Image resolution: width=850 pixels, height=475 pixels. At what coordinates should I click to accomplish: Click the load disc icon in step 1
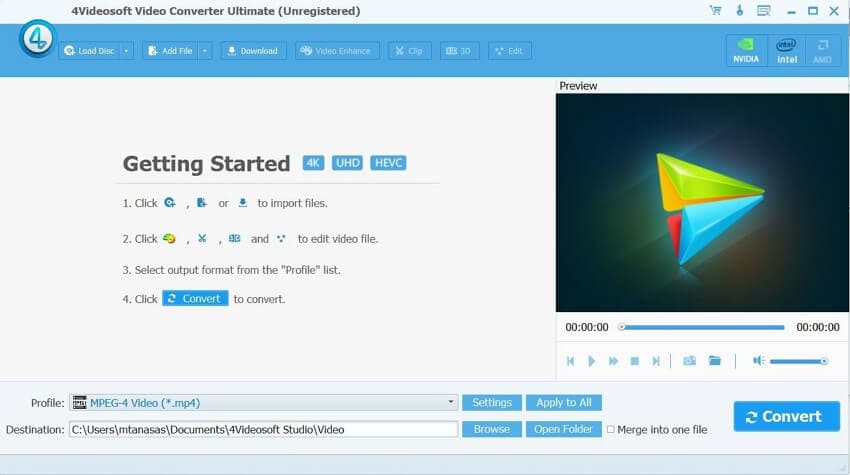pos(170,203)
